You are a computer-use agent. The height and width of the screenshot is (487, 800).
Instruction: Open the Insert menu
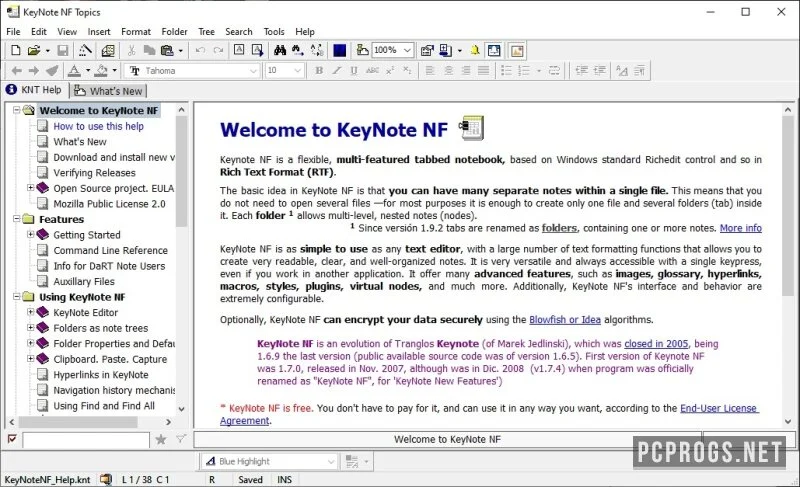click(x=99, y=32)
